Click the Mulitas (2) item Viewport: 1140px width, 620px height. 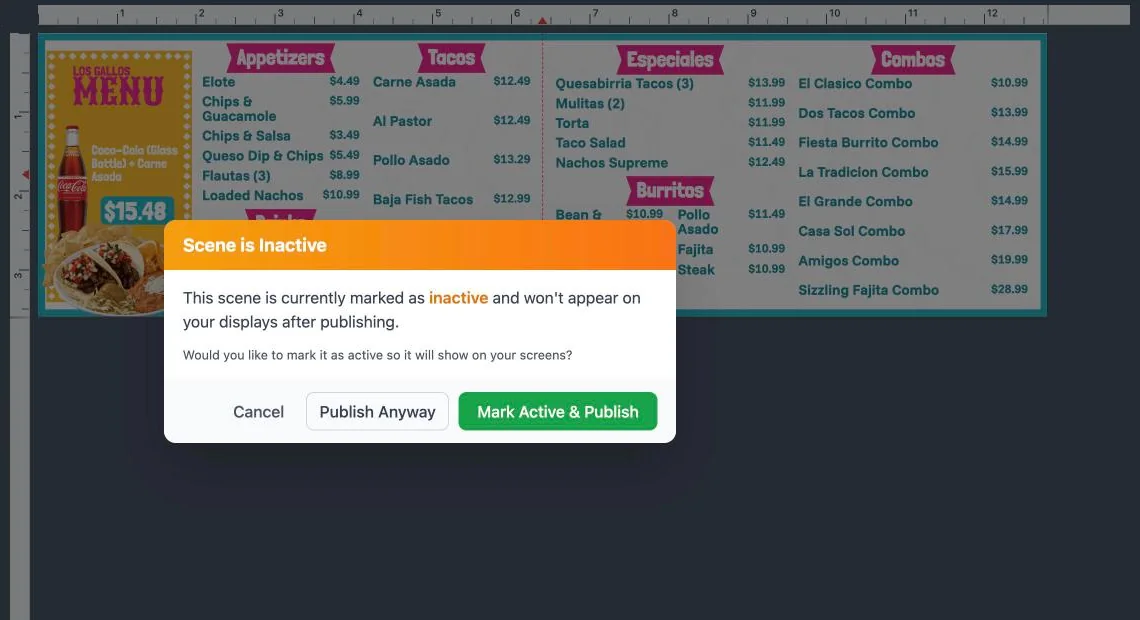click(590, 103)
